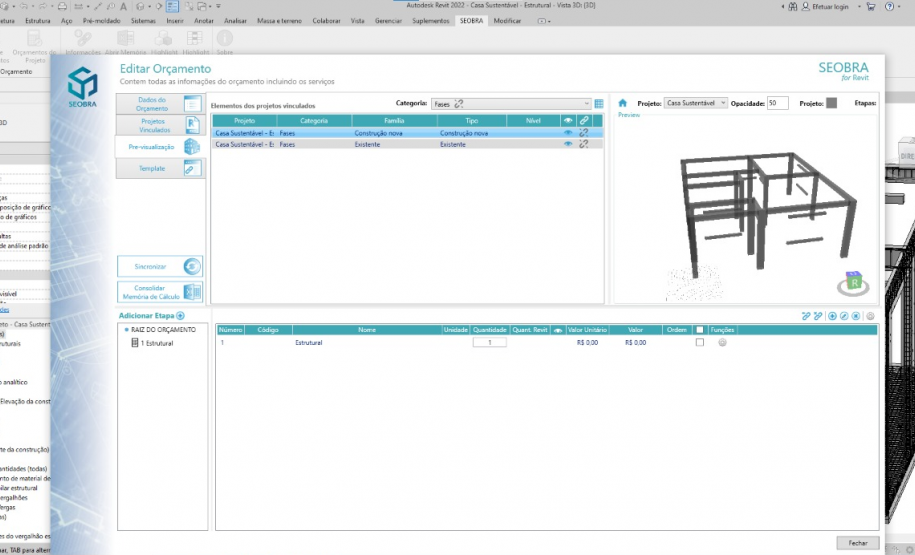Click the gray Projeto color swatch
Viewport: 915px width, 555px height.
click(832, 103)
